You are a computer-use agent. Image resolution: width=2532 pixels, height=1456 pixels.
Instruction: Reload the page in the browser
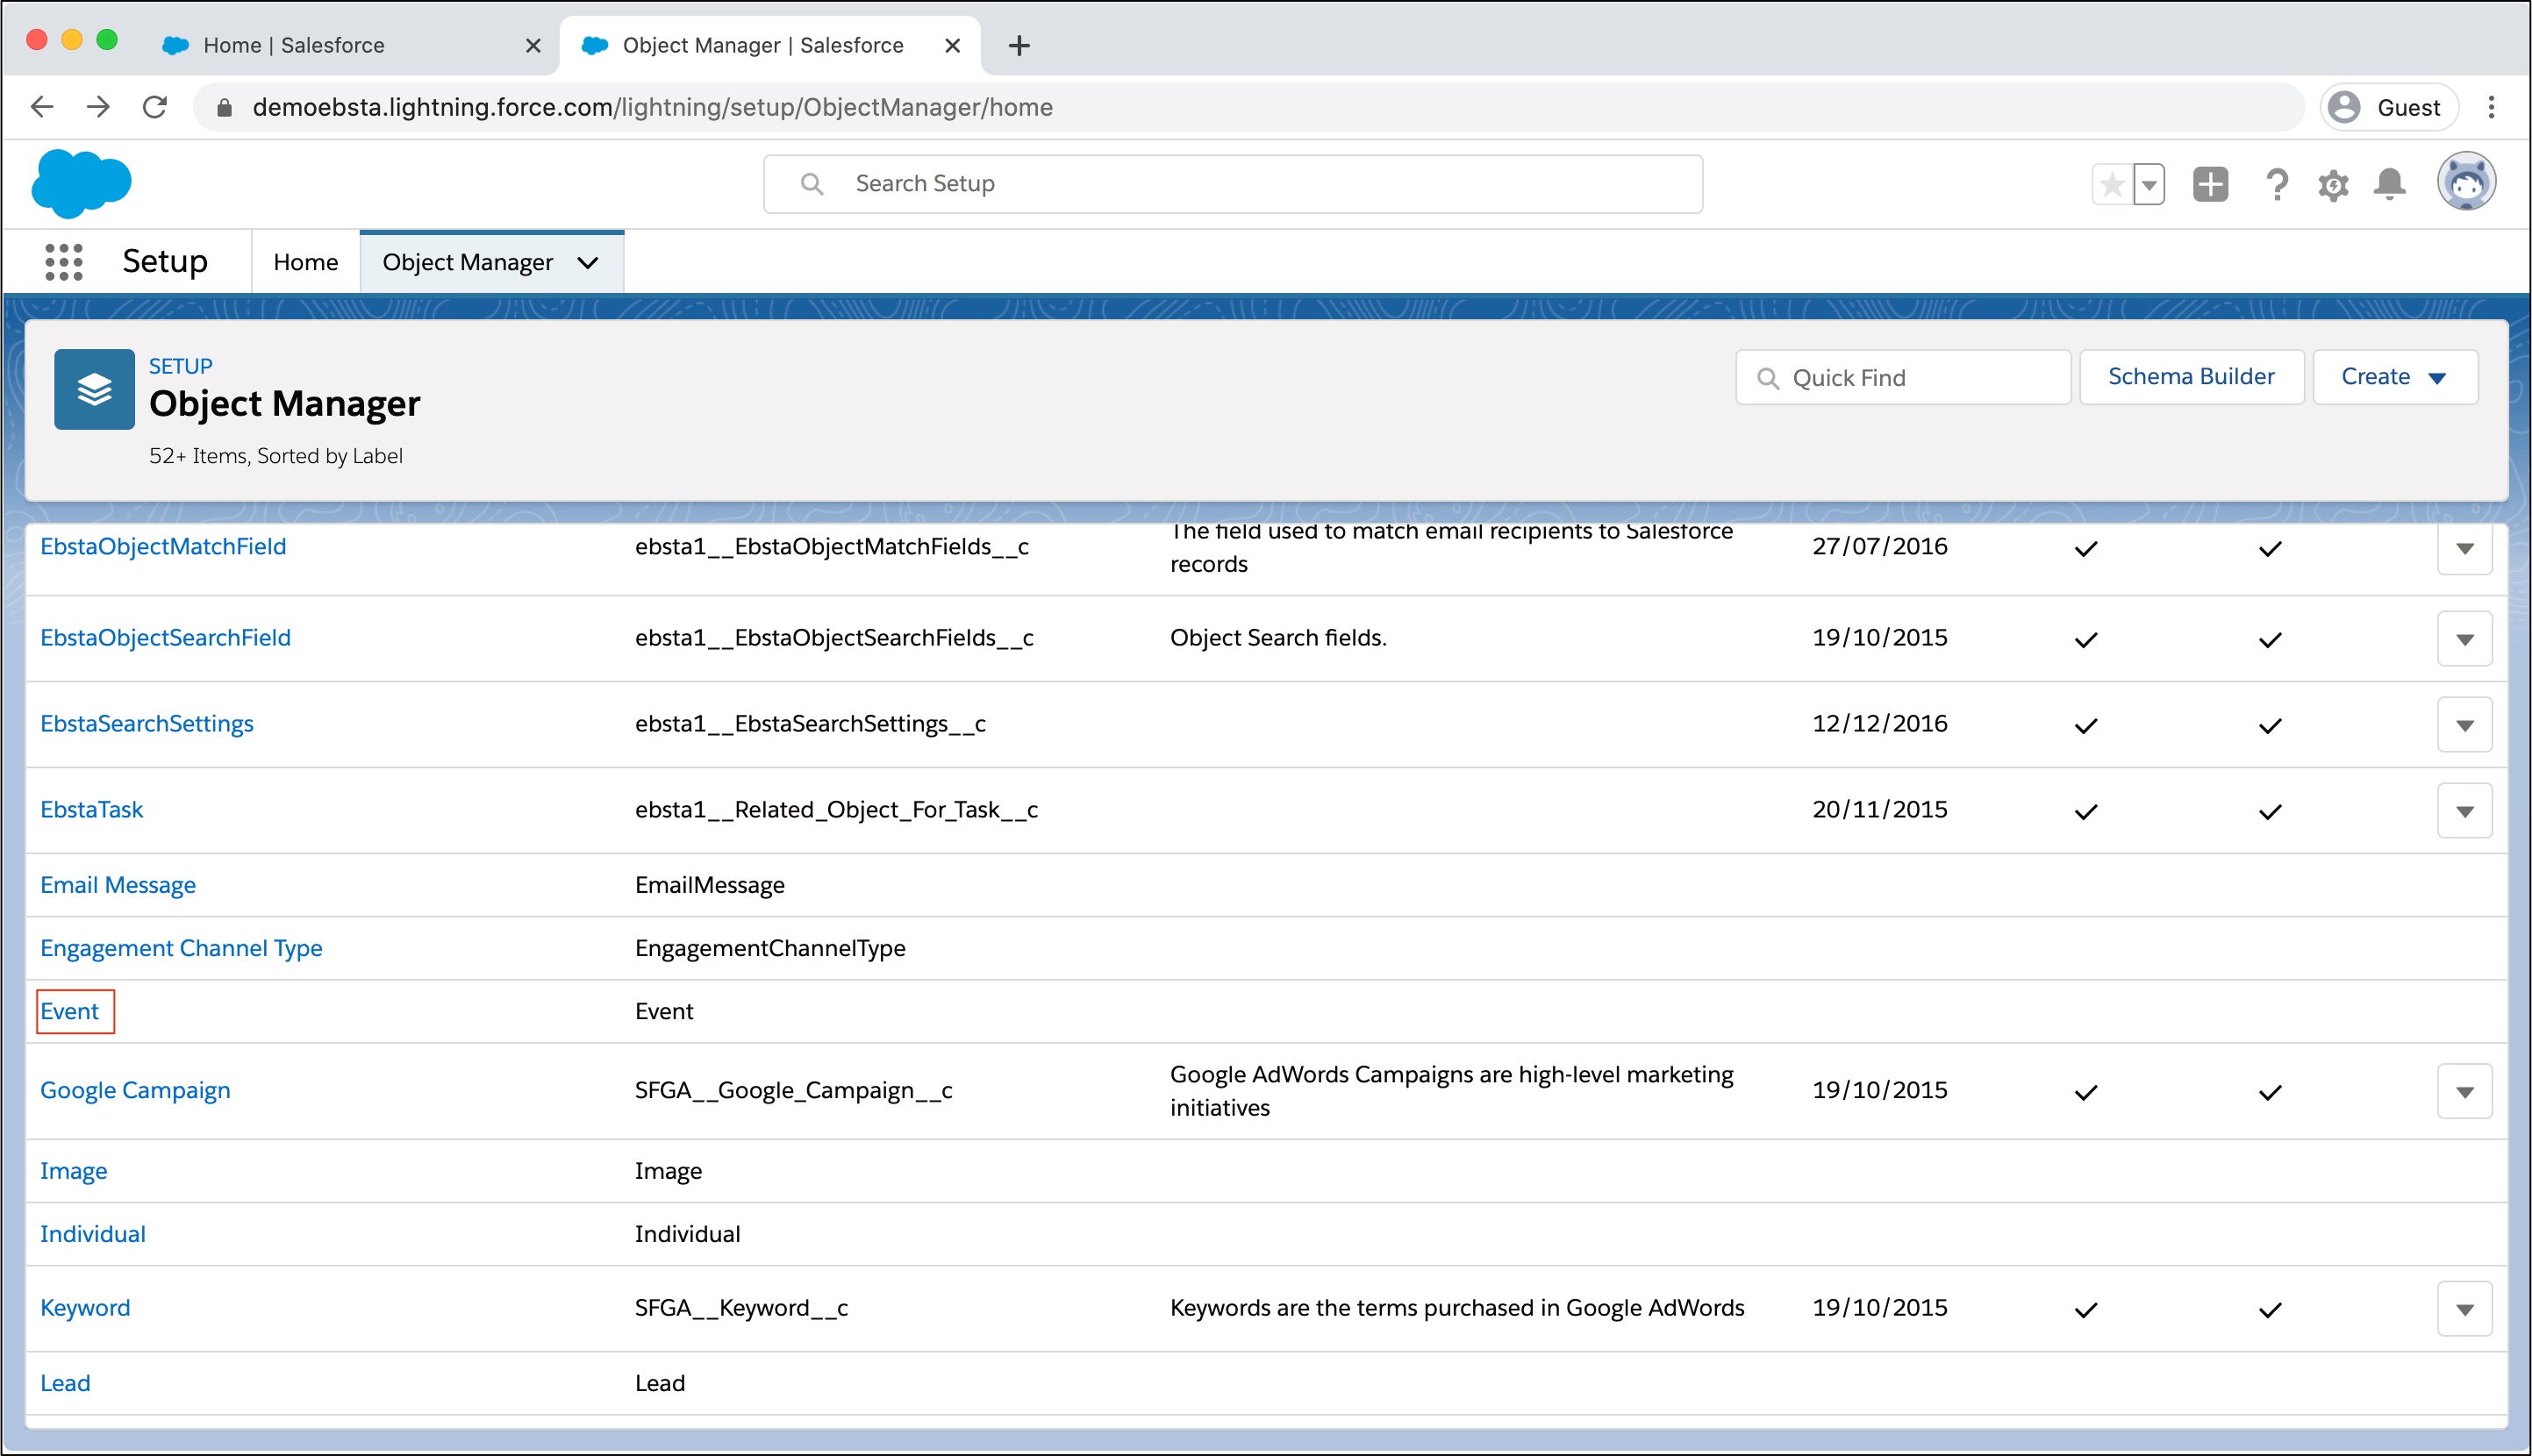[155, 107]
